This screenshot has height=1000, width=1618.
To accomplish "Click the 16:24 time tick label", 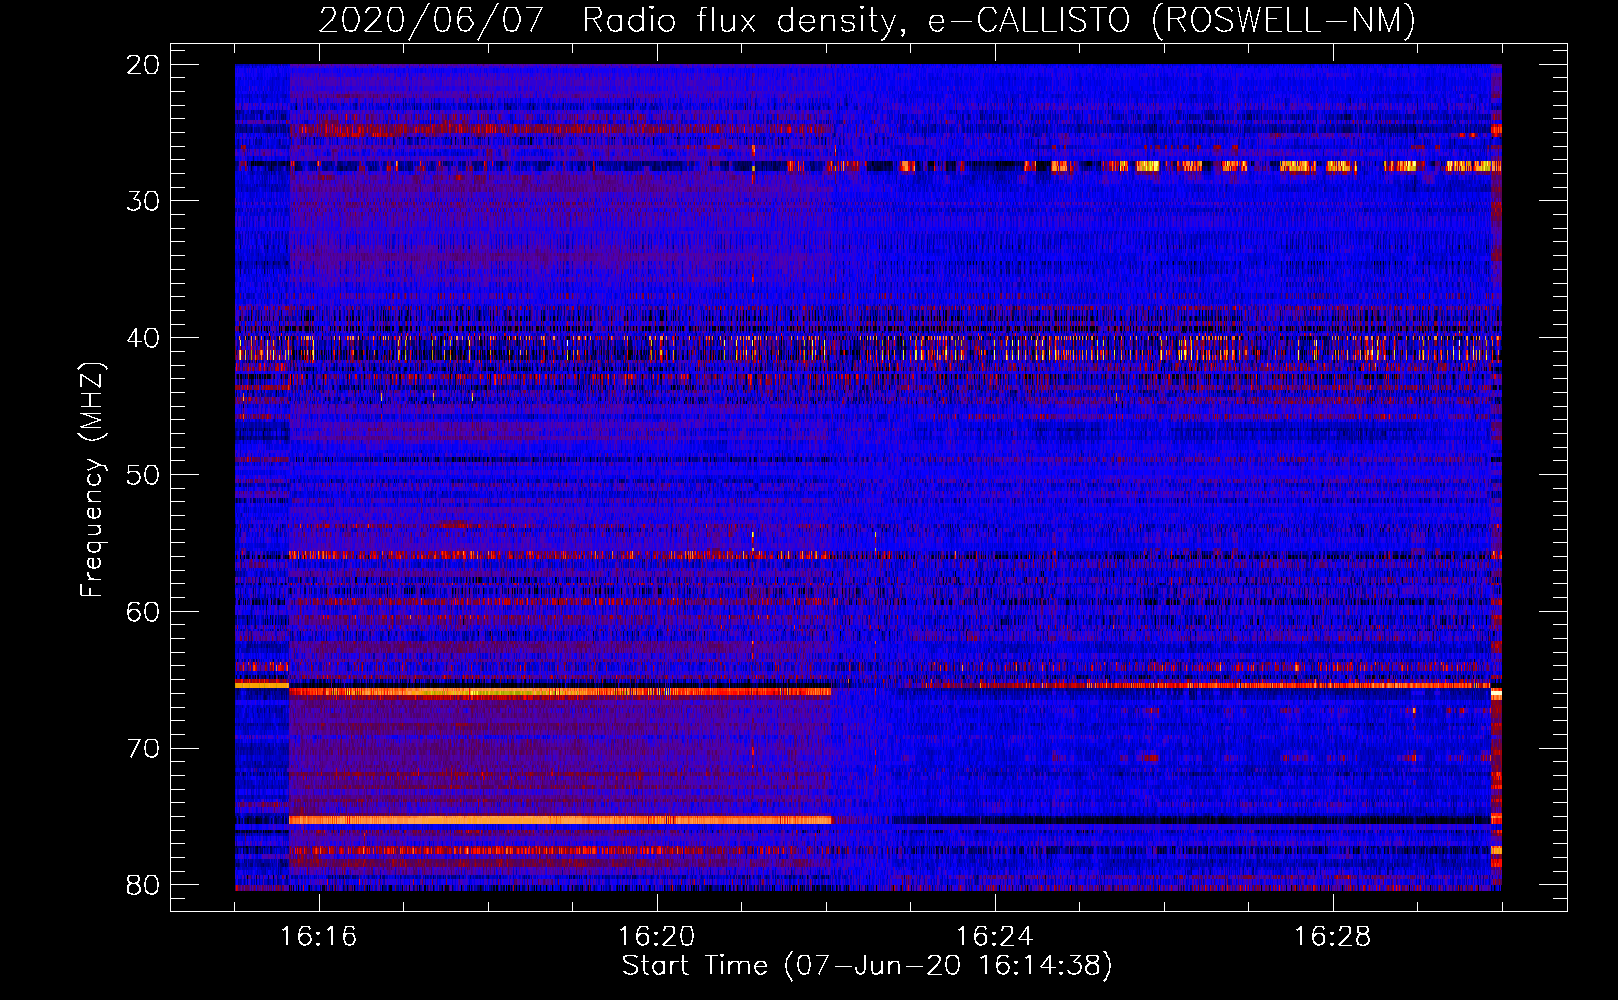I will 995,936.
